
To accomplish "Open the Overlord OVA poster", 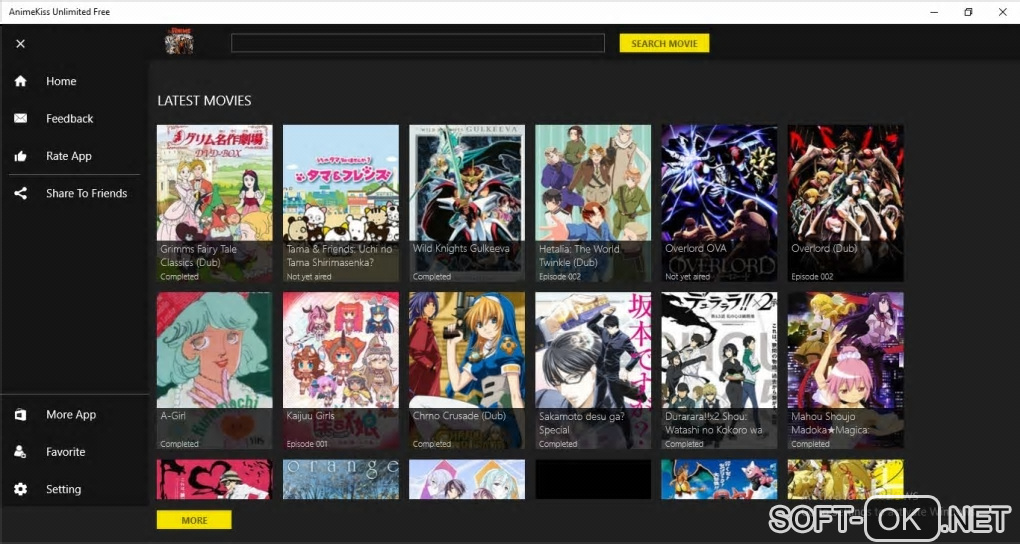I will (719, 203).
